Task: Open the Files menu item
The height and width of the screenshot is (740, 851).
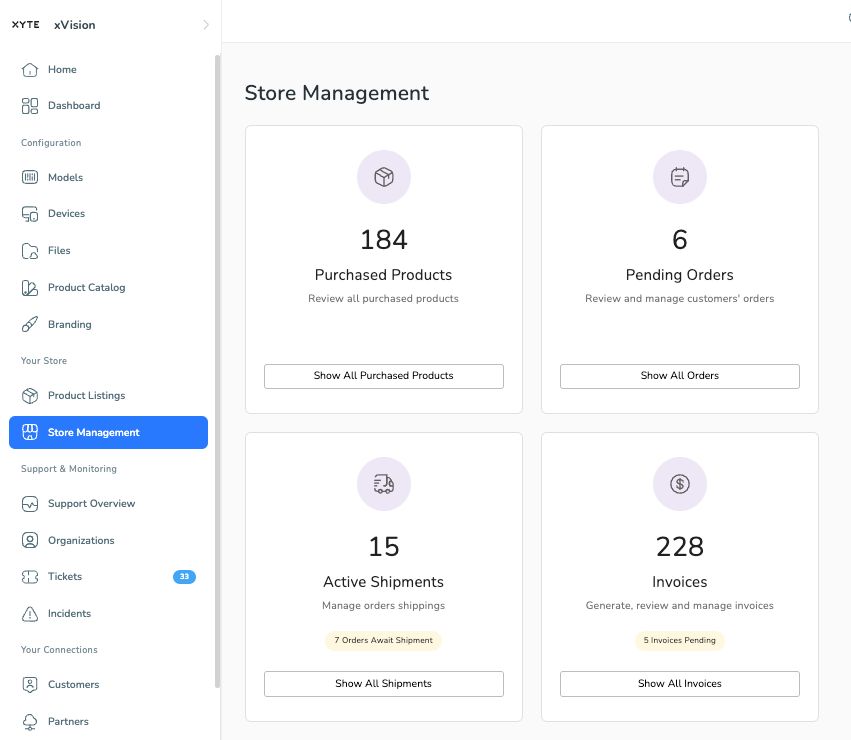Action: click(59, 251)
